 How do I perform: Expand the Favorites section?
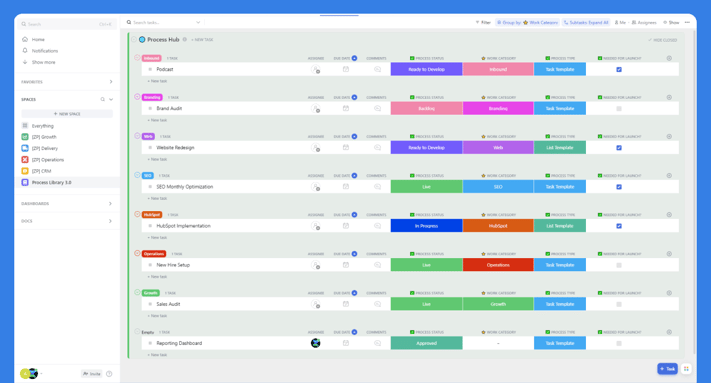click(111, 82)
